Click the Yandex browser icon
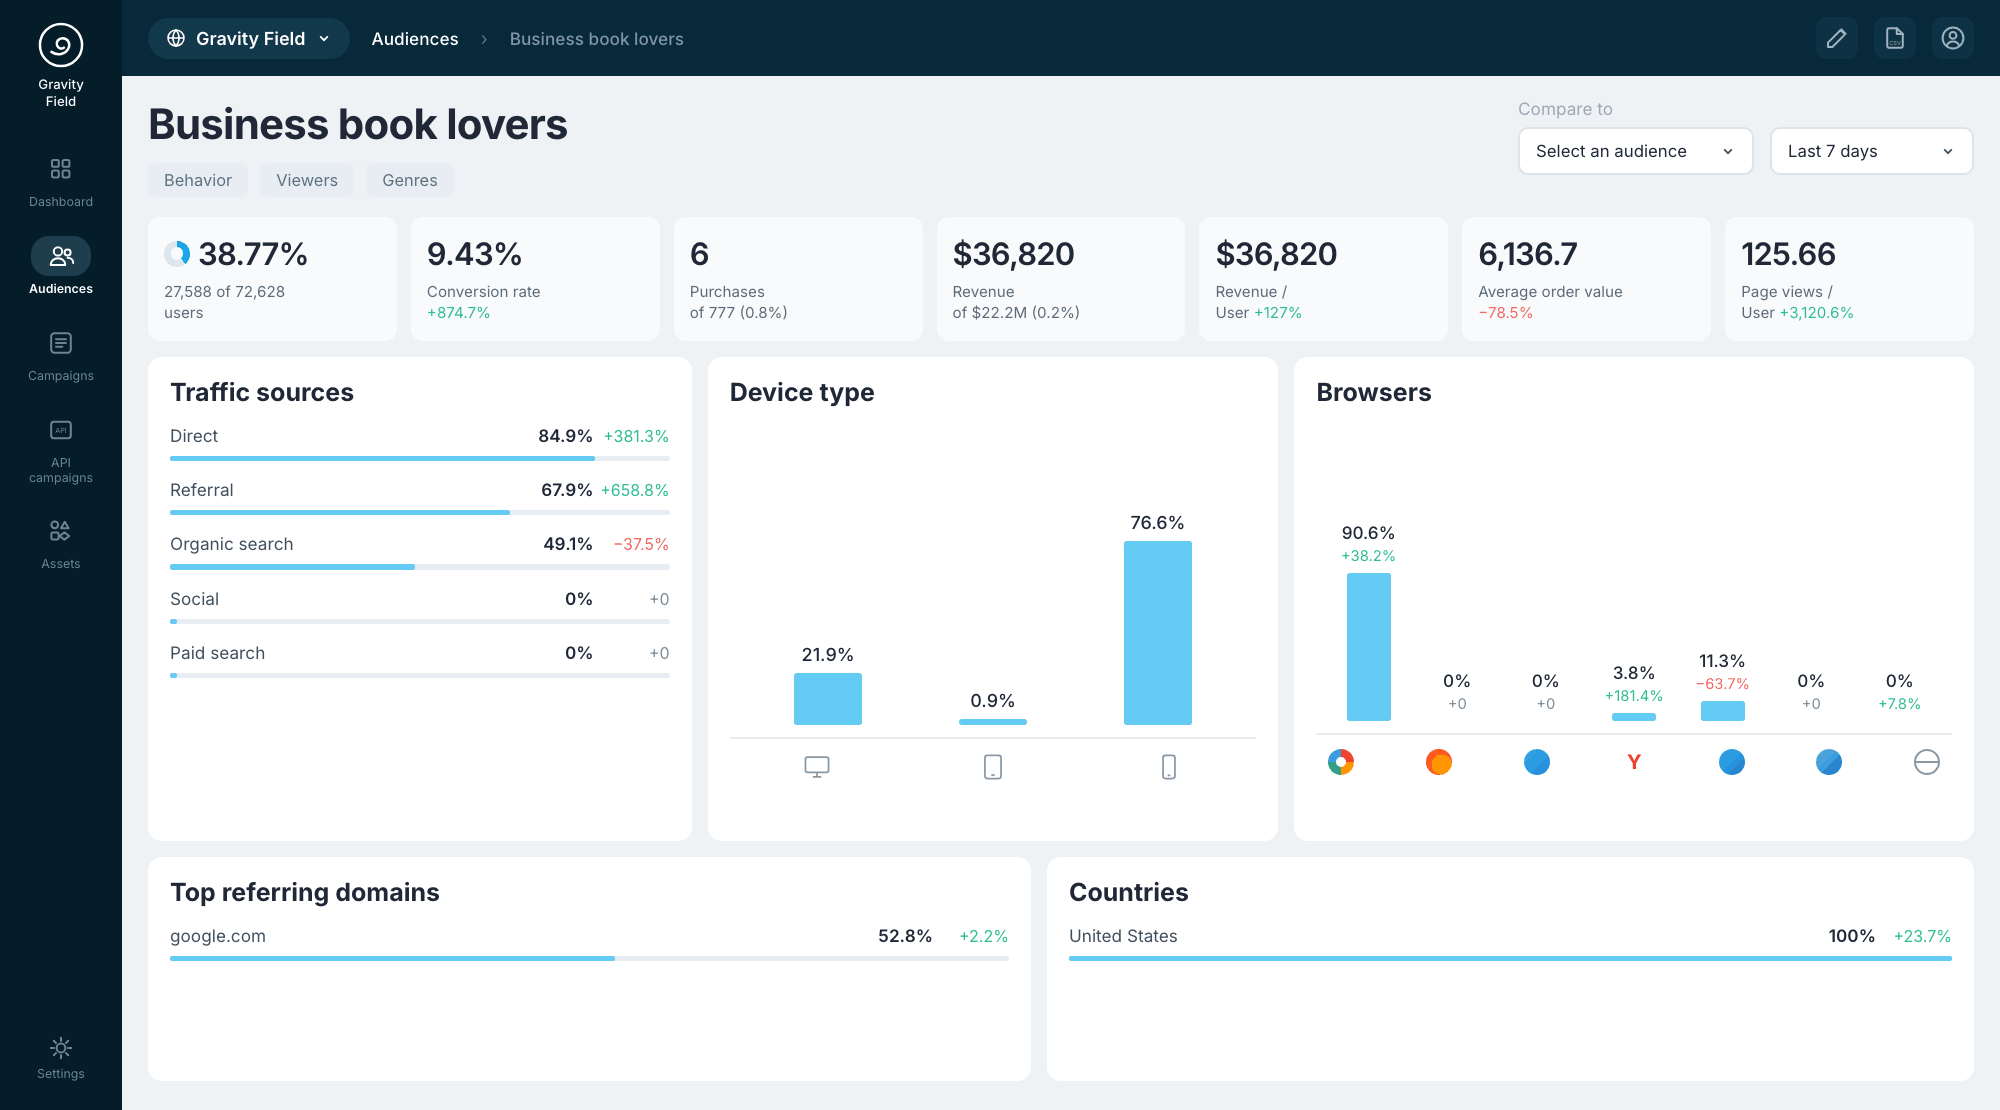The height and width of the screenshot is (1110, 2000). 1634,762
